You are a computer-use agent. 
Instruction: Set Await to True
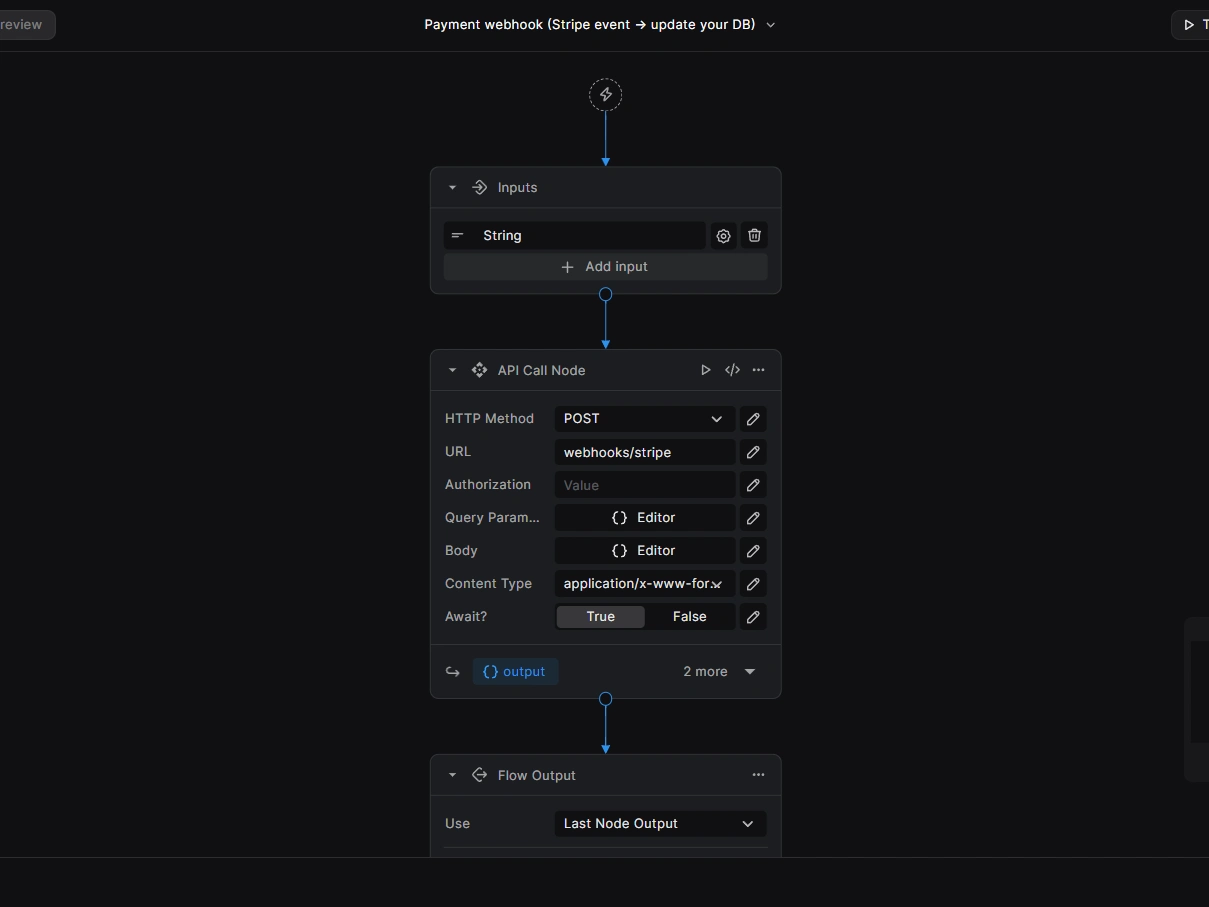click(600, 617)
